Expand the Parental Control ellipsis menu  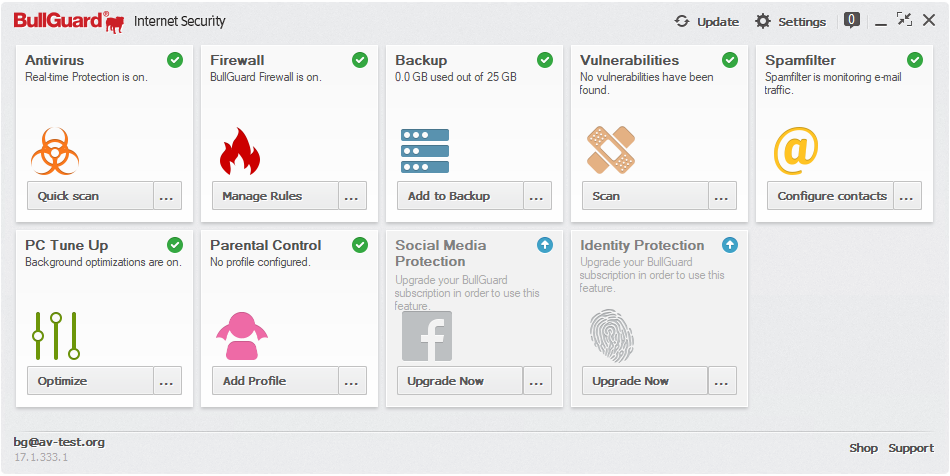pyautogui.click(x=352, y=381)
